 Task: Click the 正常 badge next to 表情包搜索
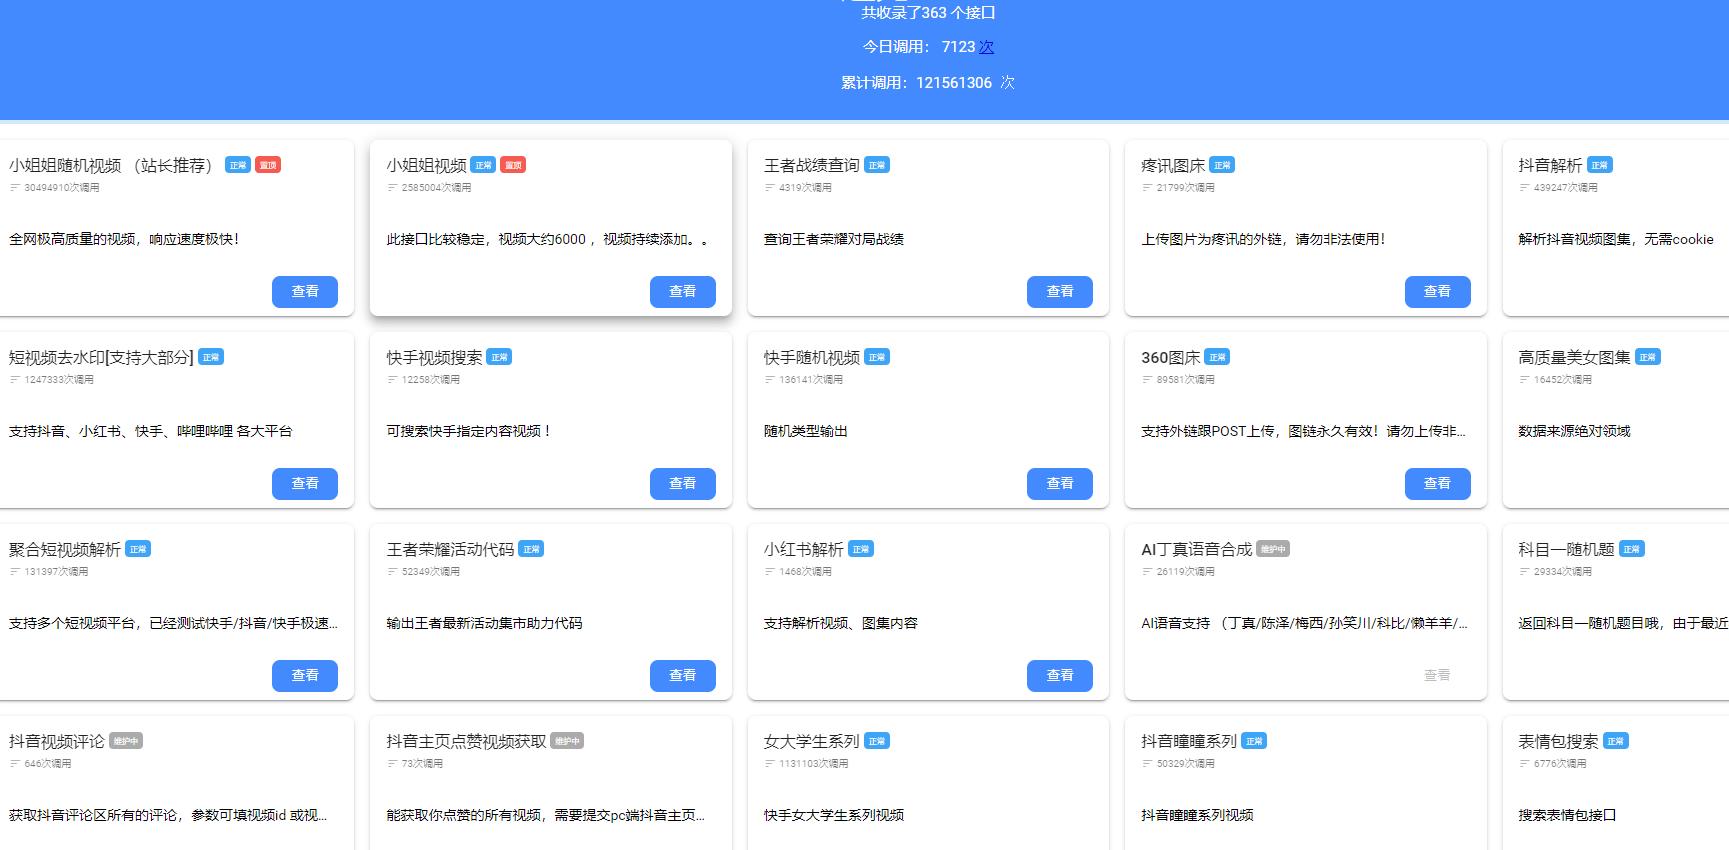[1615, 741]
